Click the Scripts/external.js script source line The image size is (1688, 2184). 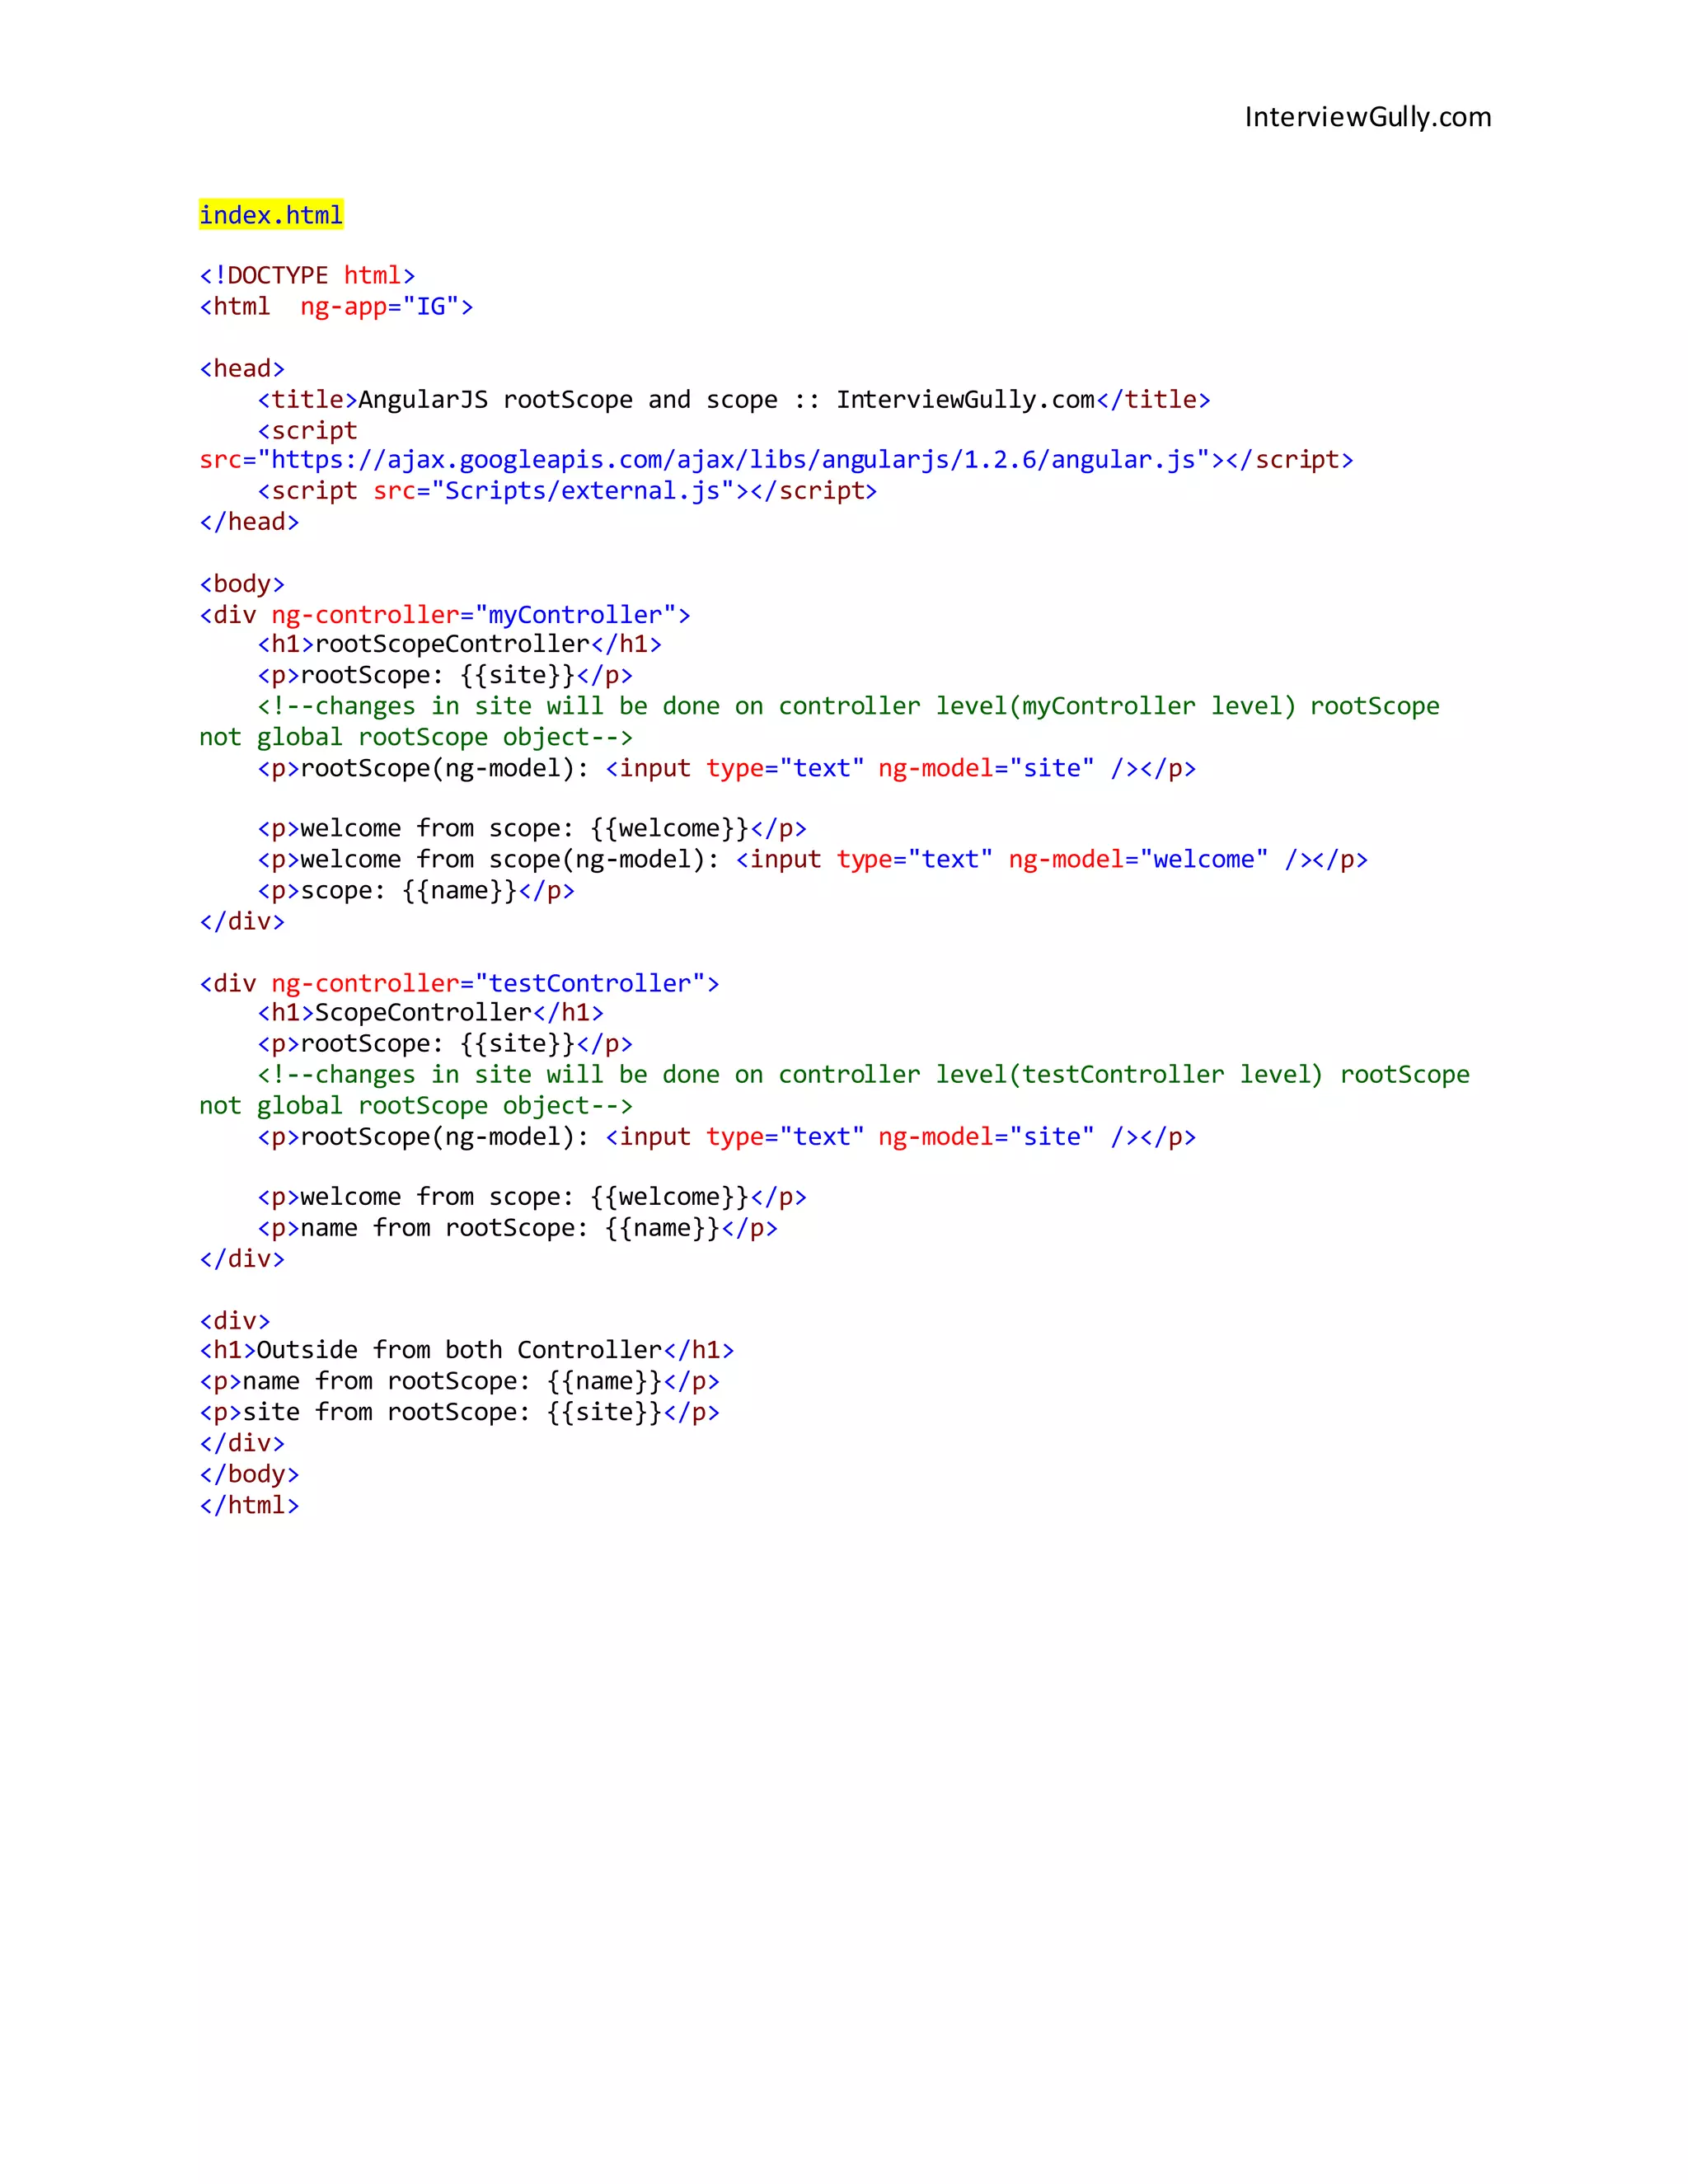pyautogui.click(x=566, y=491)
